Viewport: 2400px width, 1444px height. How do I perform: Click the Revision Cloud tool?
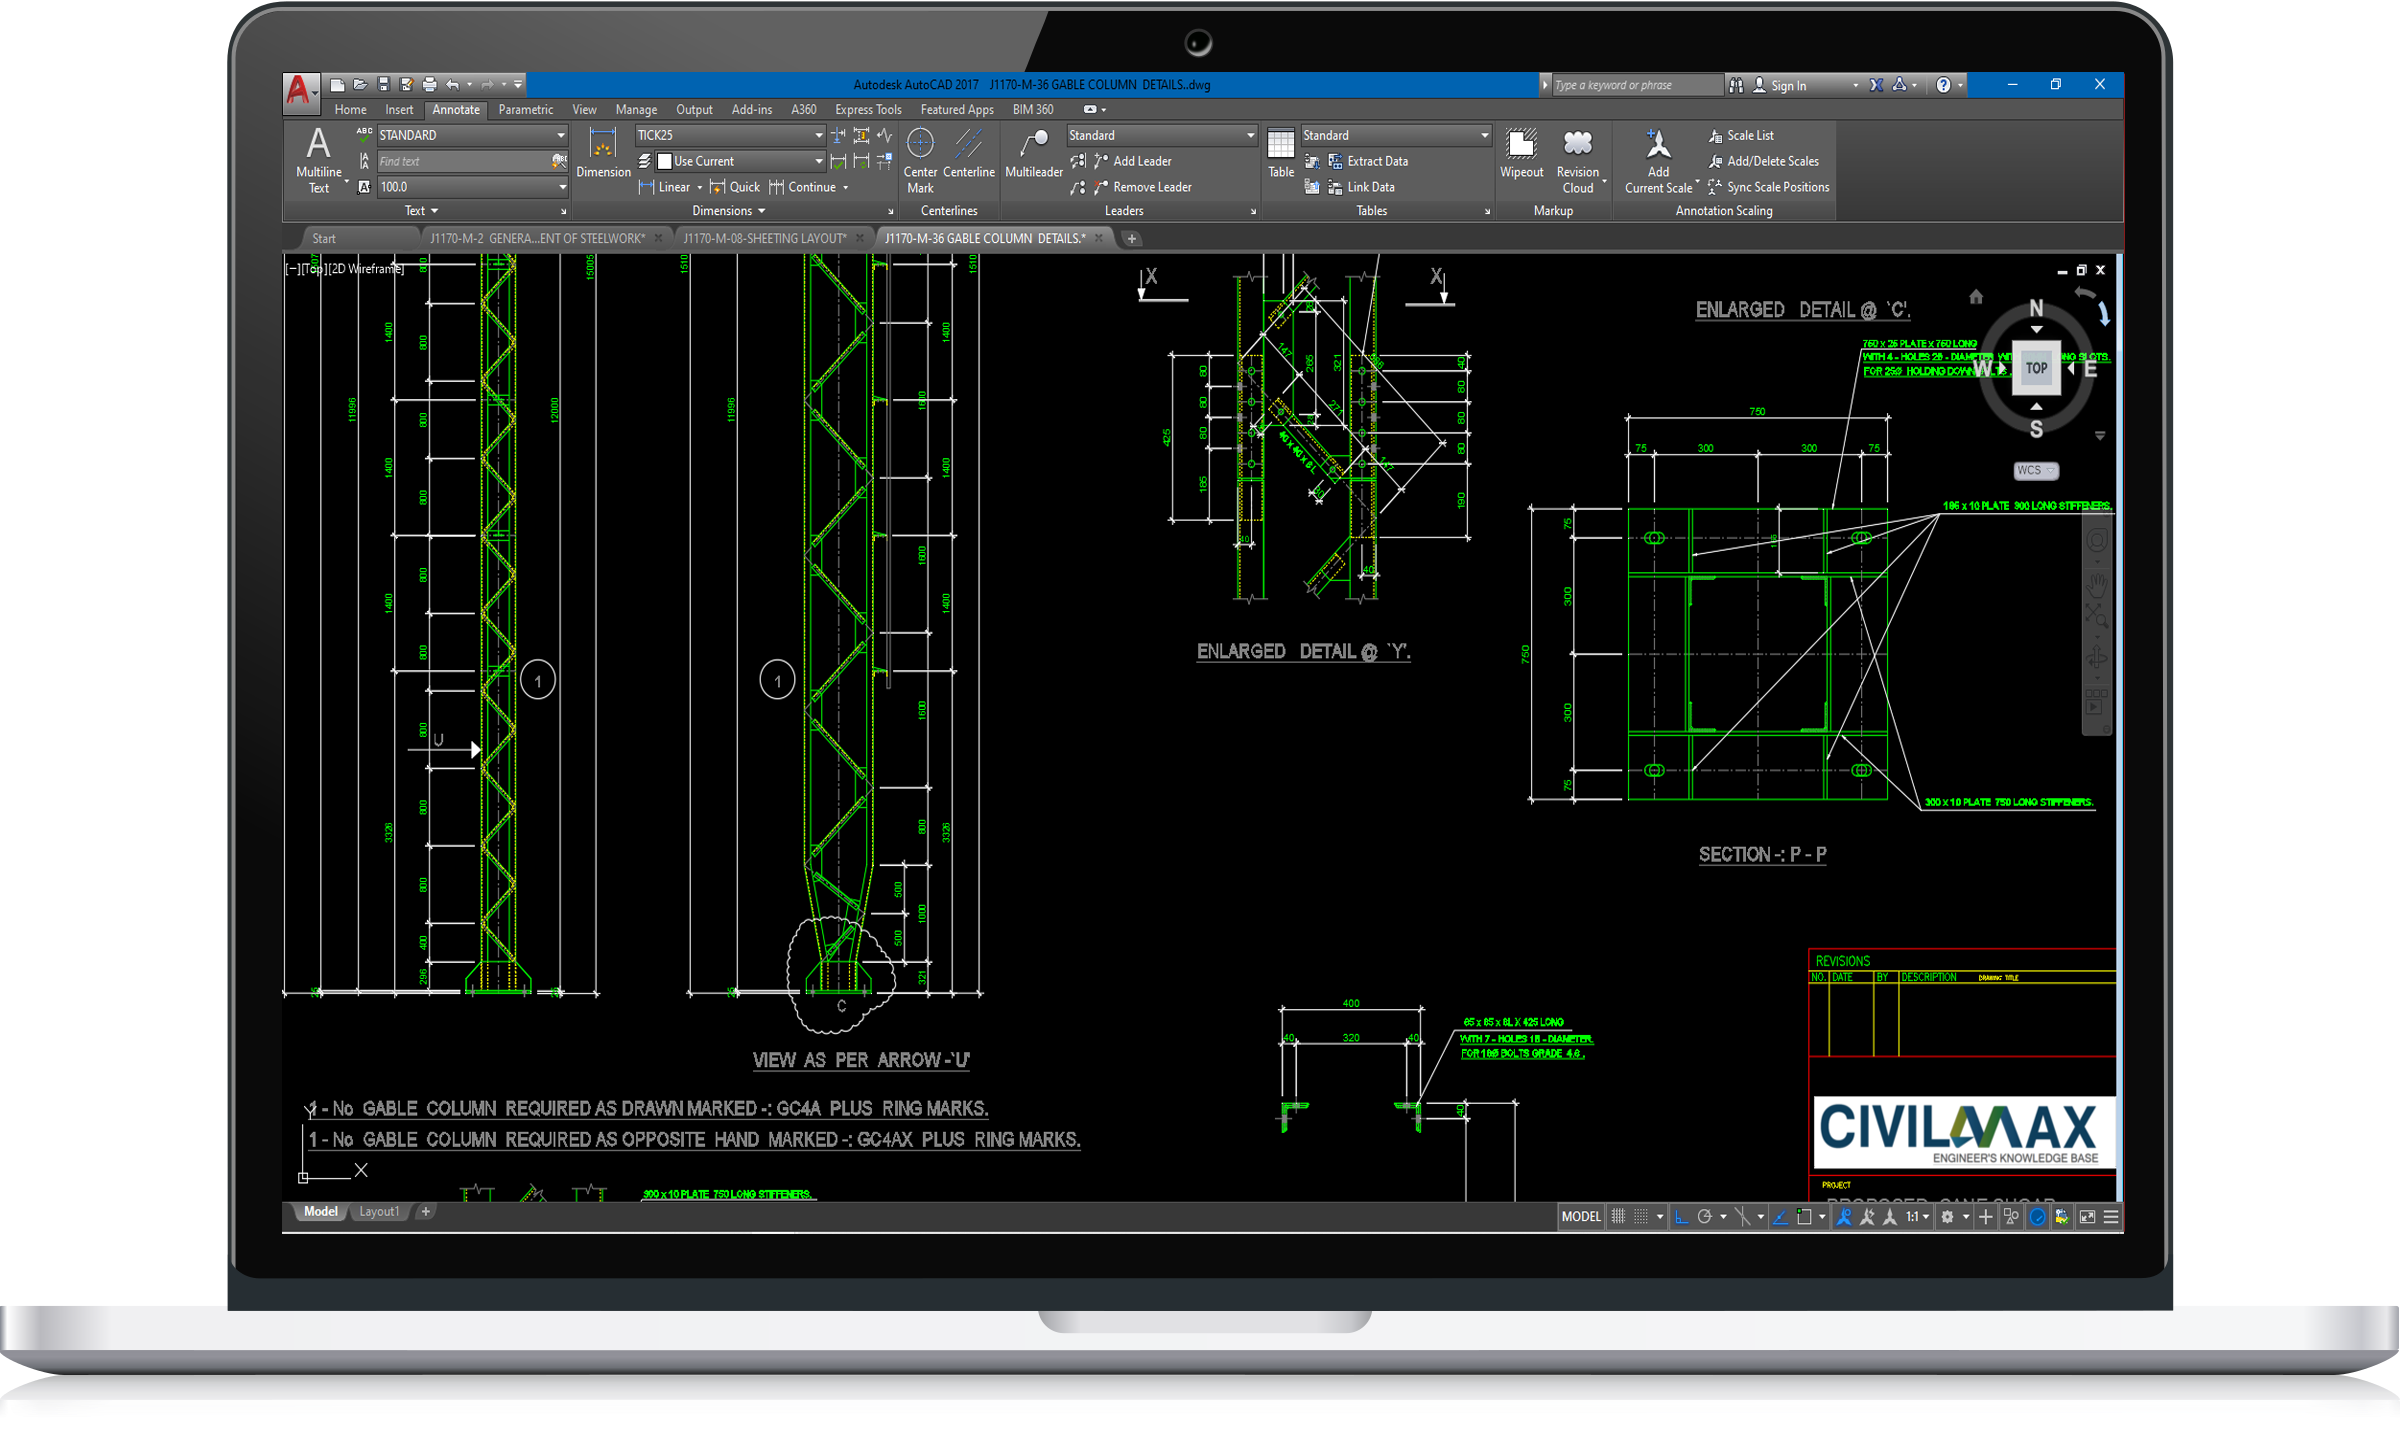pyautogui.click(x=1578, y=160)
